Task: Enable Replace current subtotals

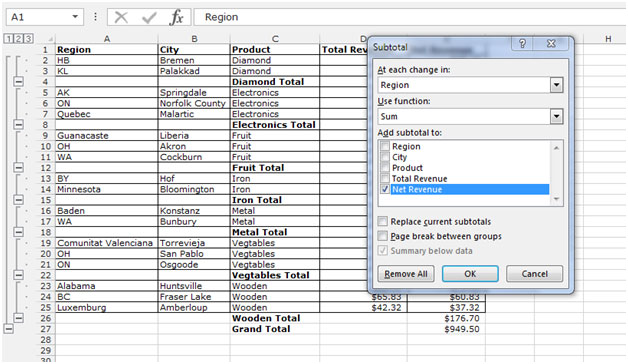Action: 383,221
